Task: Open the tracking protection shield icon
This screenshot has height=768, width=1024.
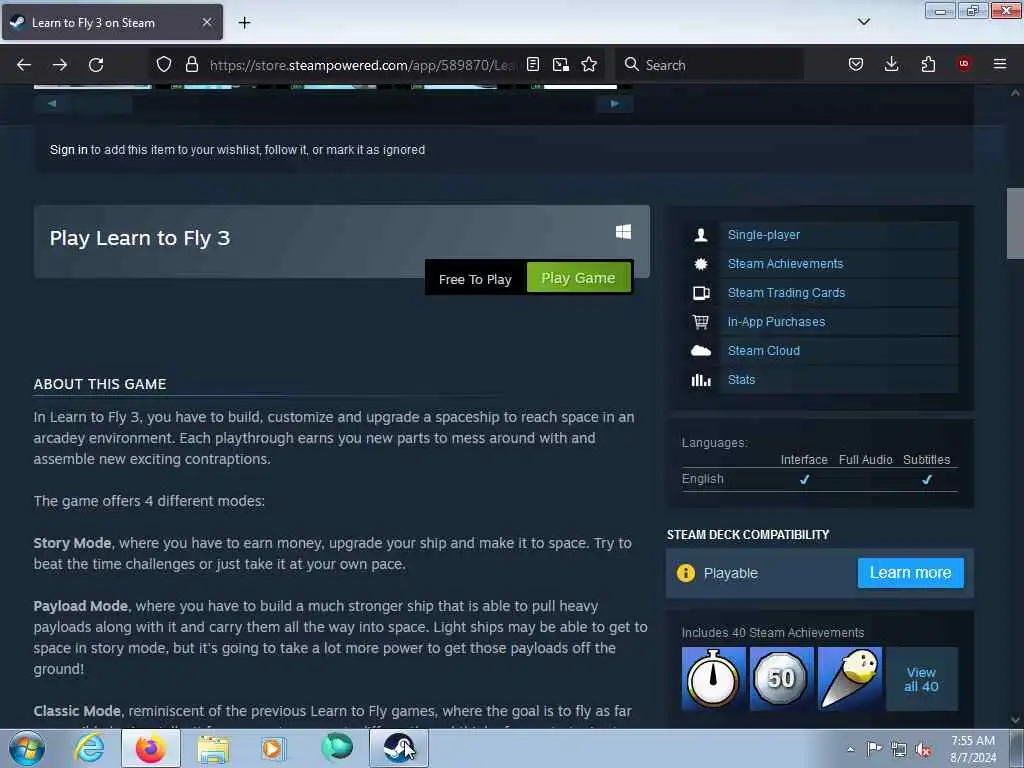Action: tap(164, 64)
